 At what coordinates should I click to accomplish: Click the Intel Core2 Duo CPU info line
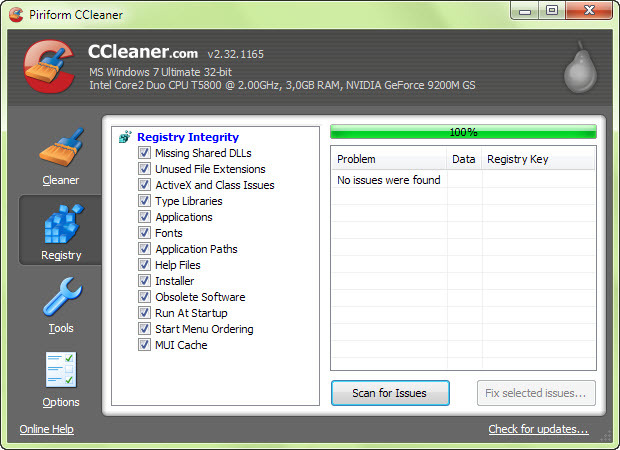[x=282, y=85]
